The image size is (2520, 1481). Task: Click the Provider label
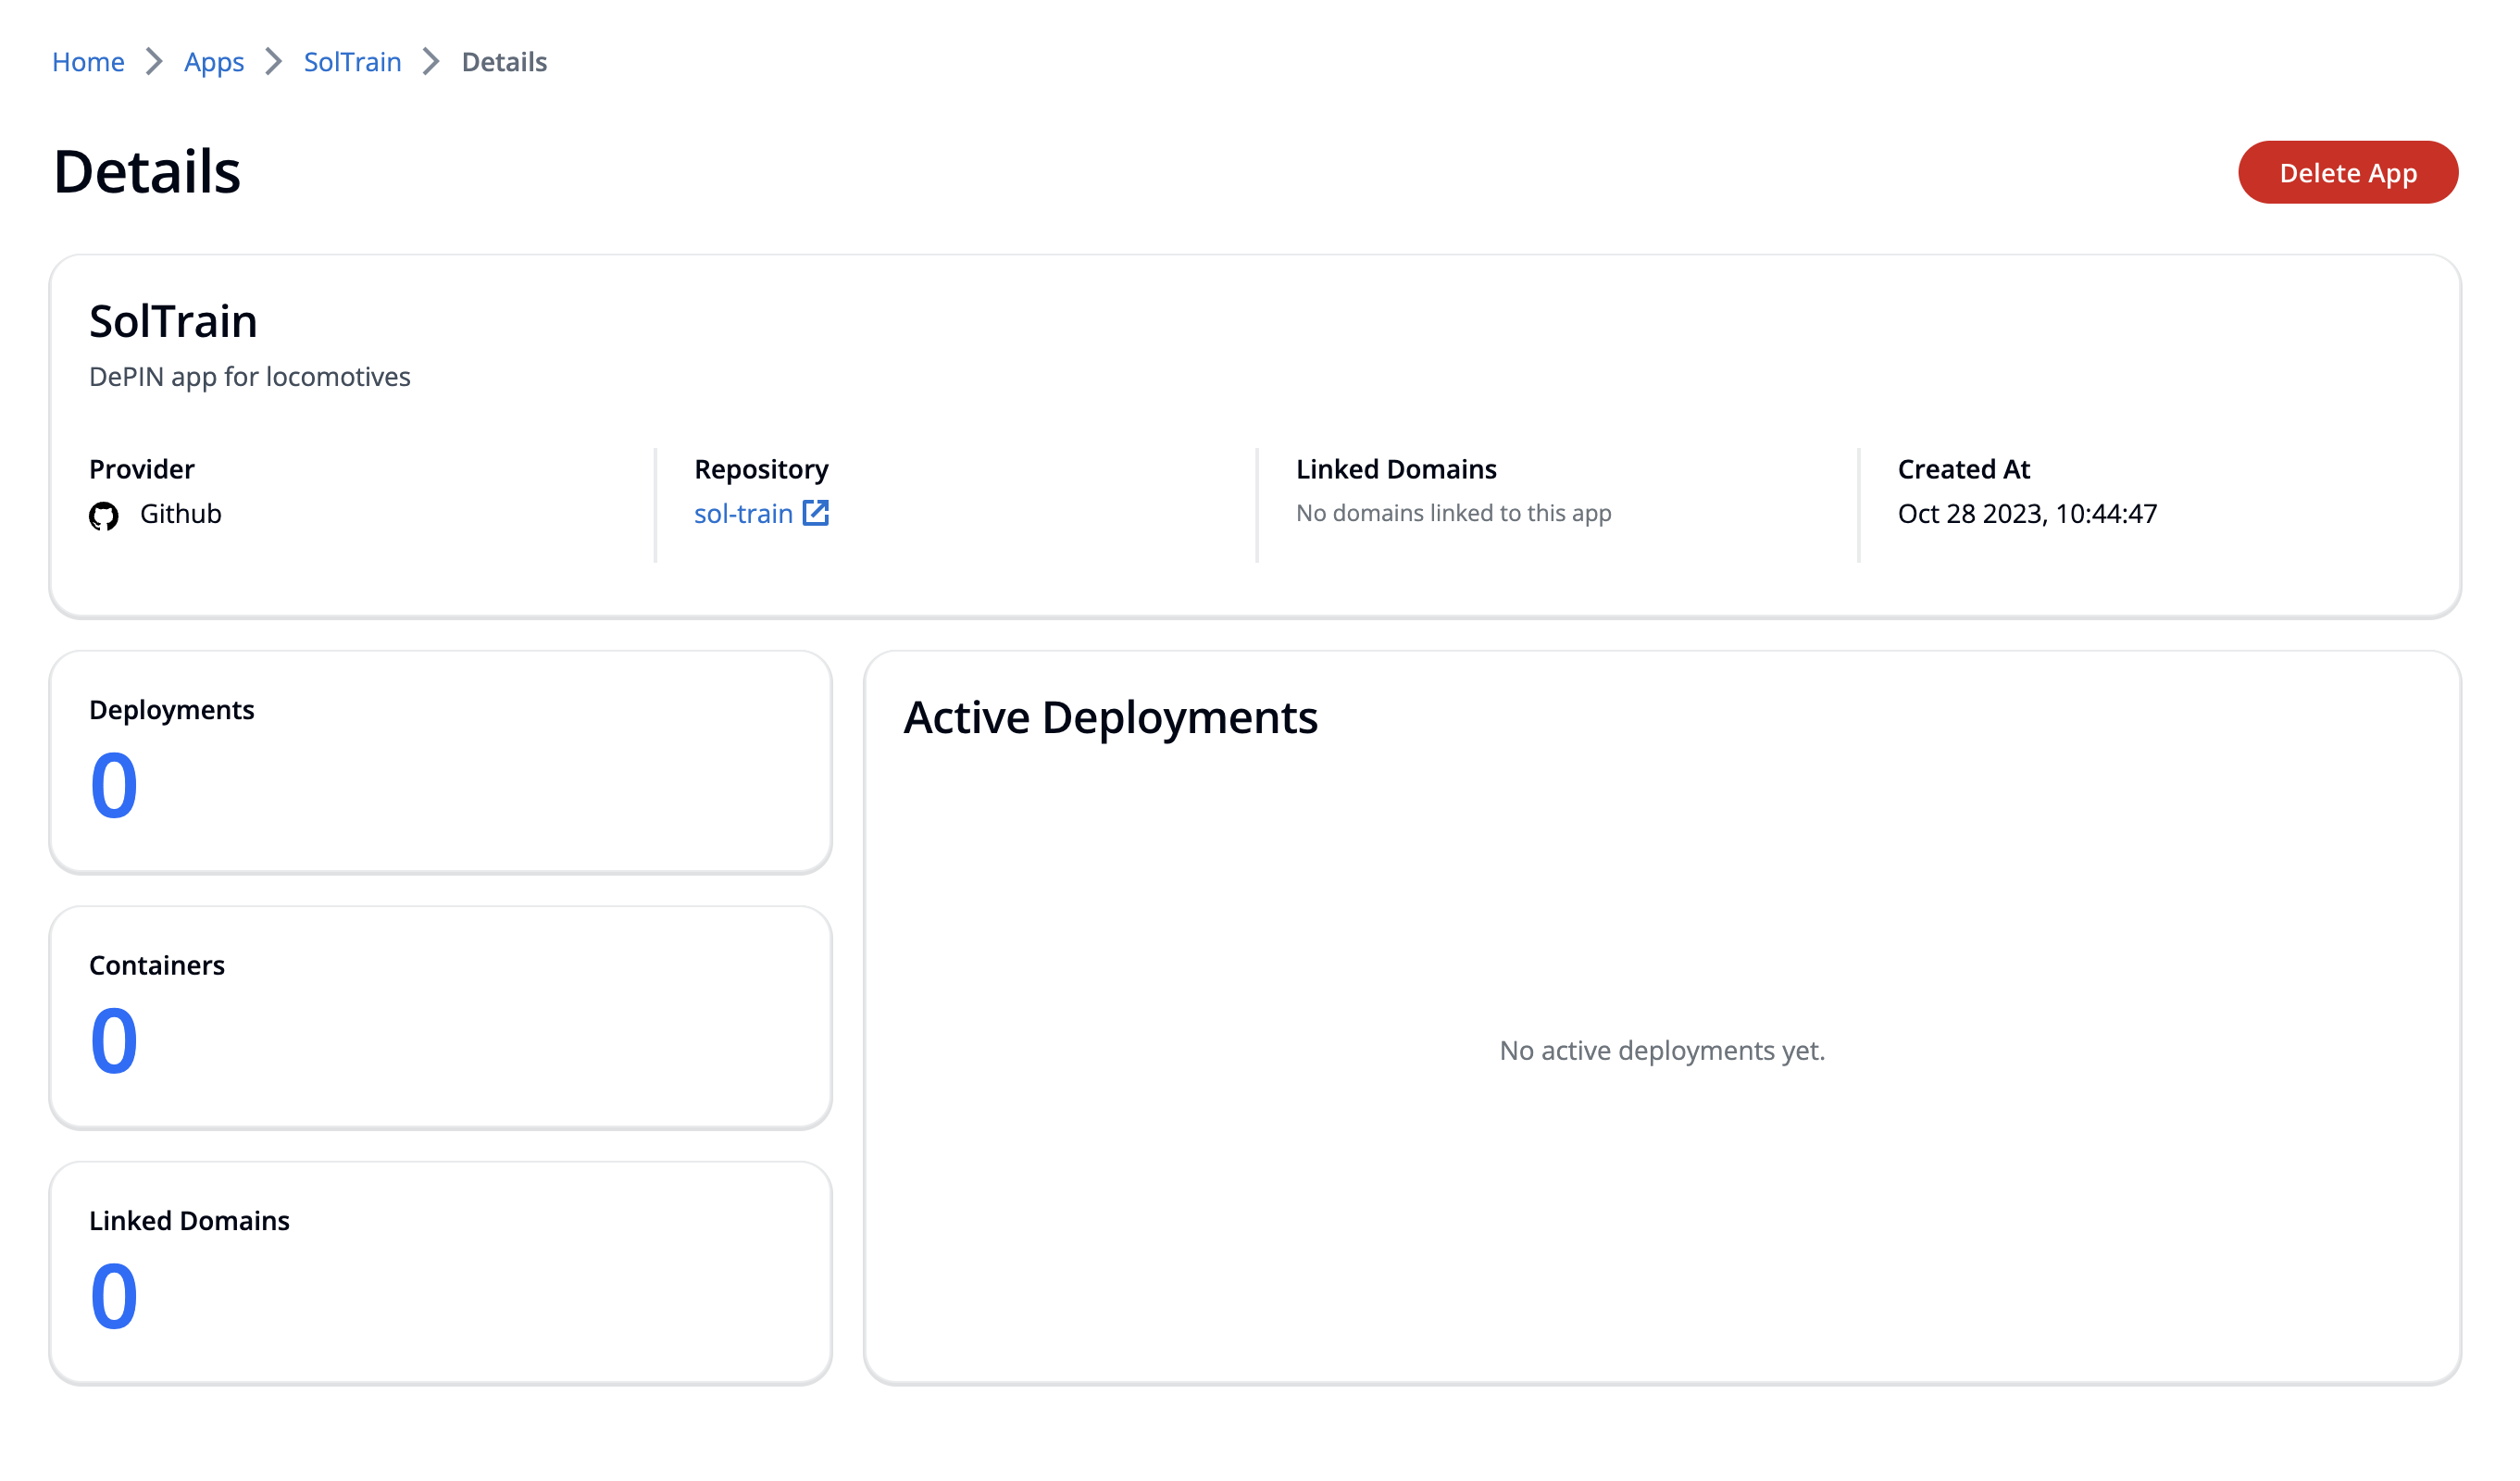coord(142,469)
